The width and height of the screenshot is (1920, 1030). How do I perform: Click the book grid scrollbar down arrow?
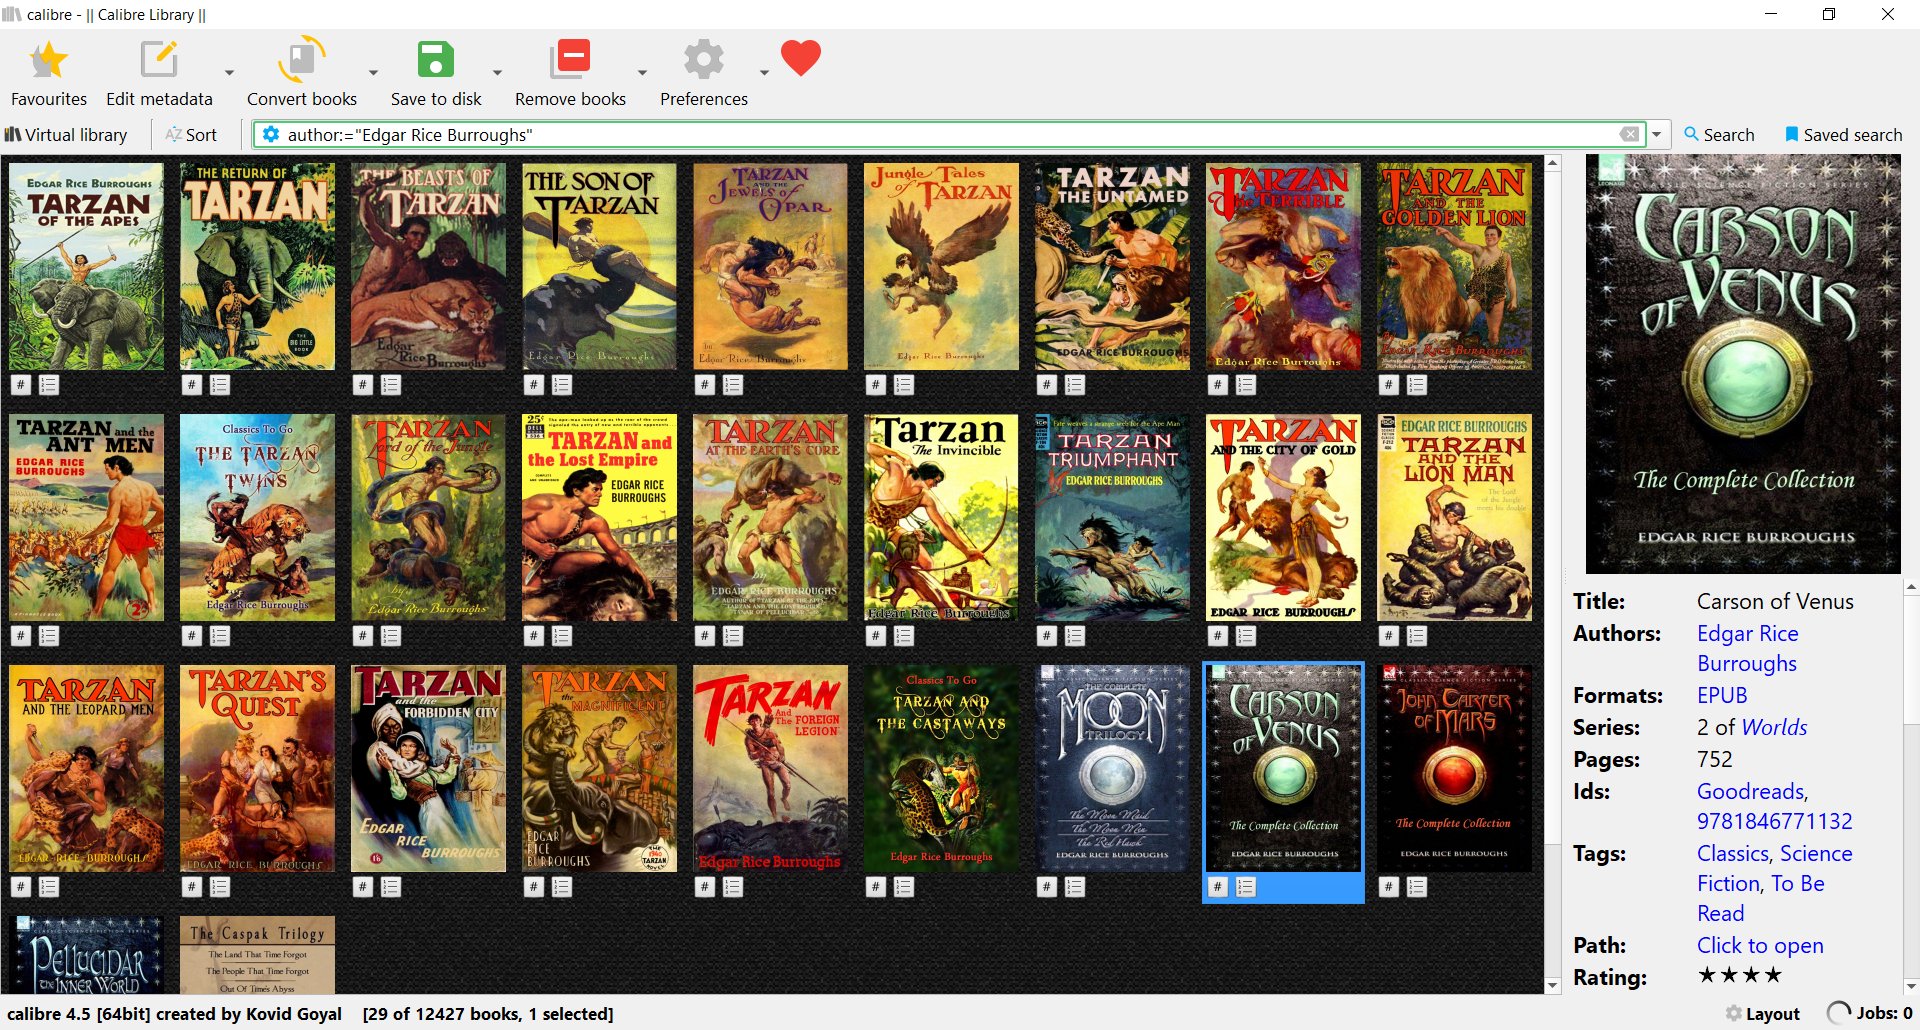coord(1553,986)
